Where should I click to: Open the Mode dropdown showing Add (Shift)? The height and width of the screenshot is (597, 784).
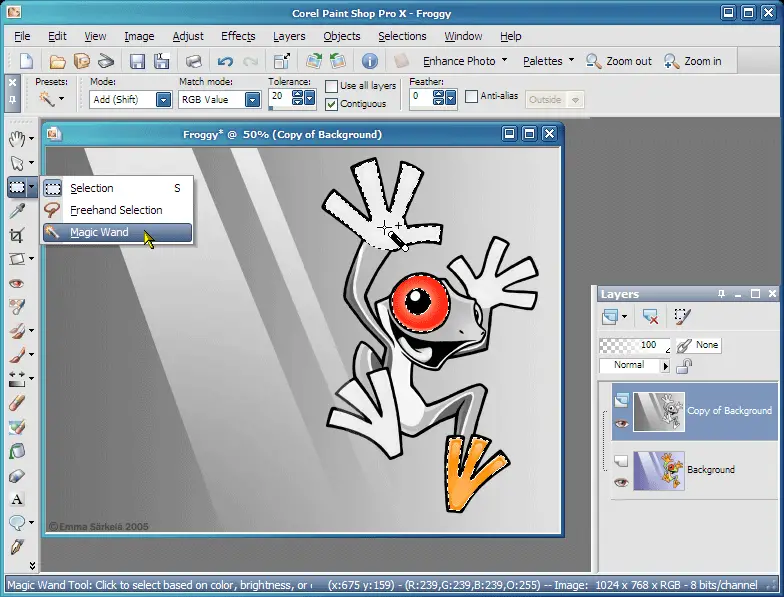click(x=162, y=100)
